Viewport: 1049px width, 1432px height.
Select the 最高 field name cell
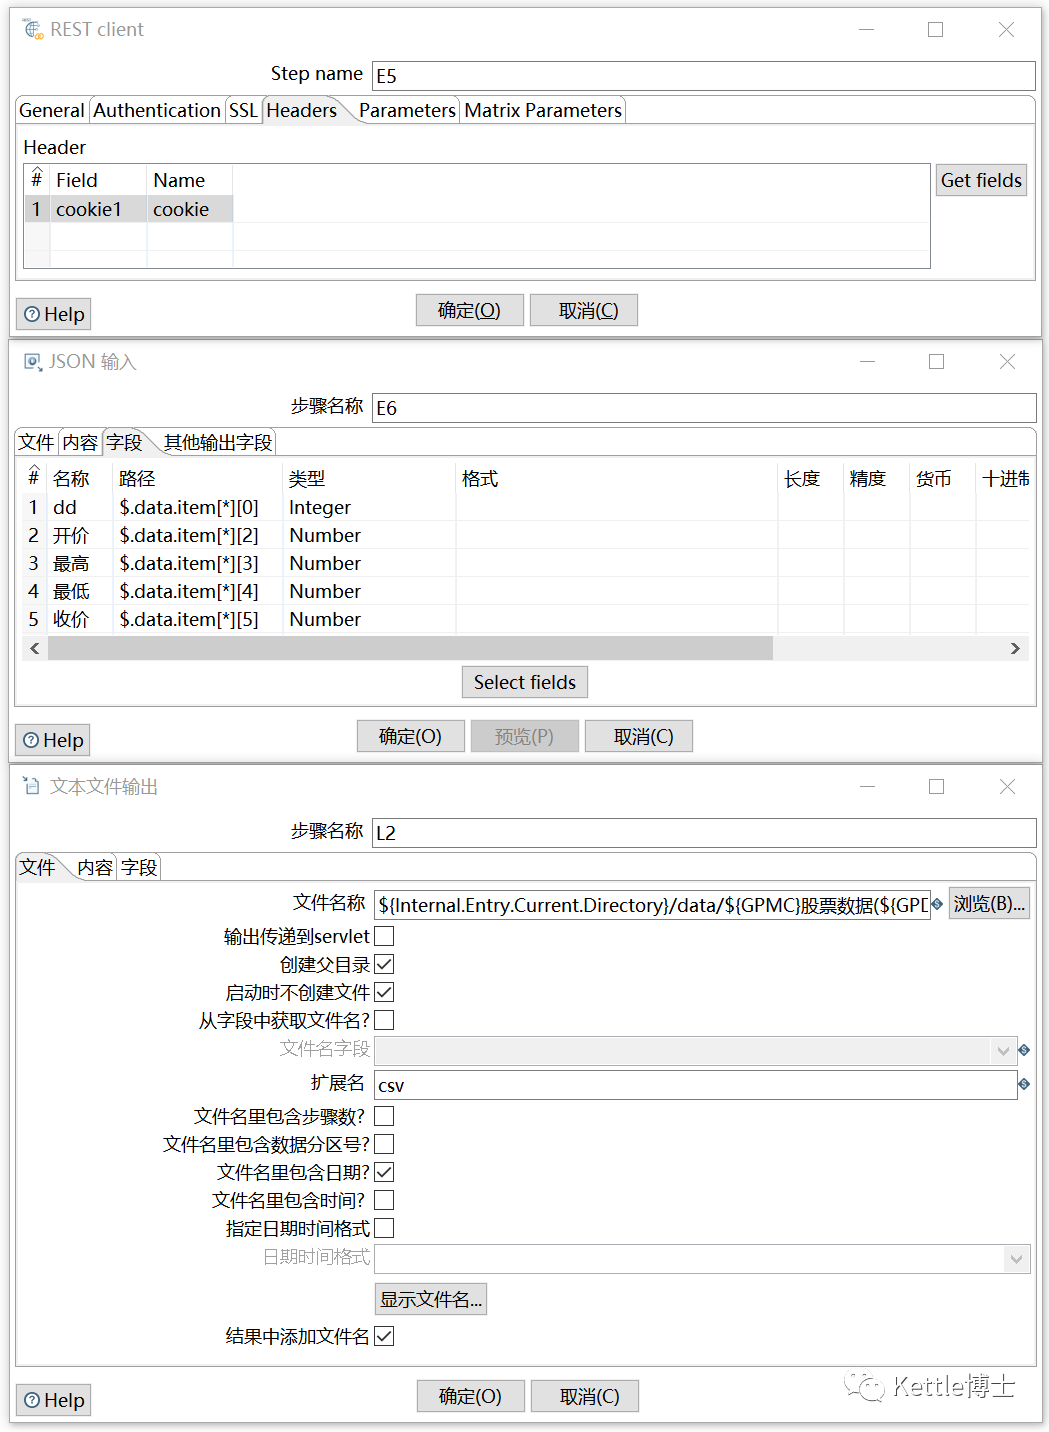(x=80, y=563)
